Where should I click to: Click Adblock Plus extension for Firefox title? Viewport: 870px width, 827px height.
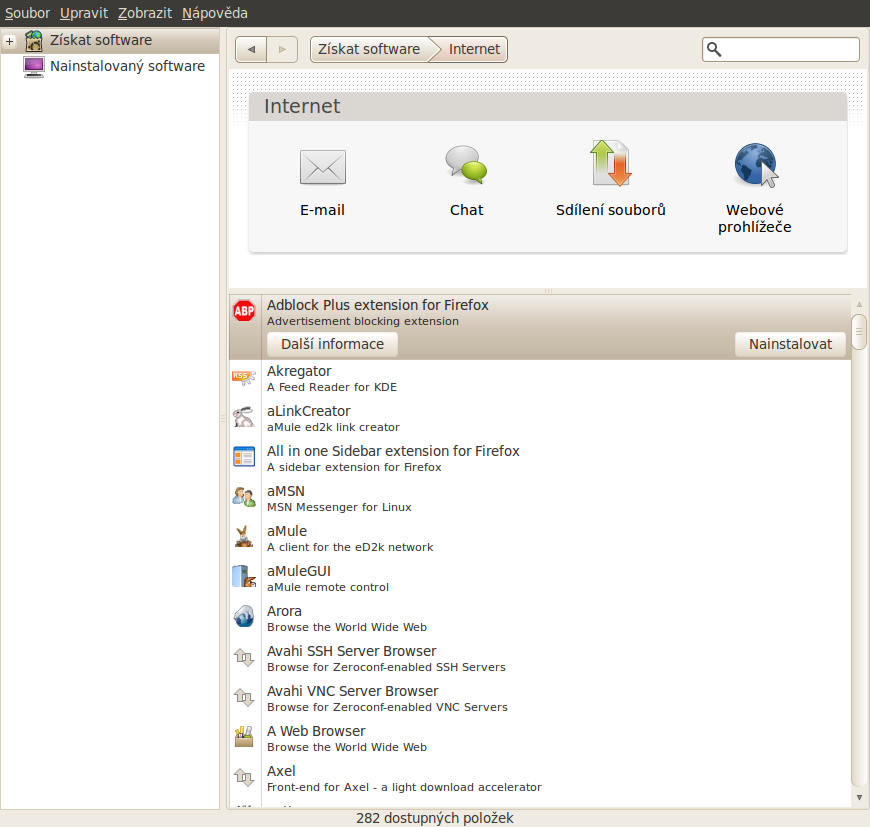378,305
